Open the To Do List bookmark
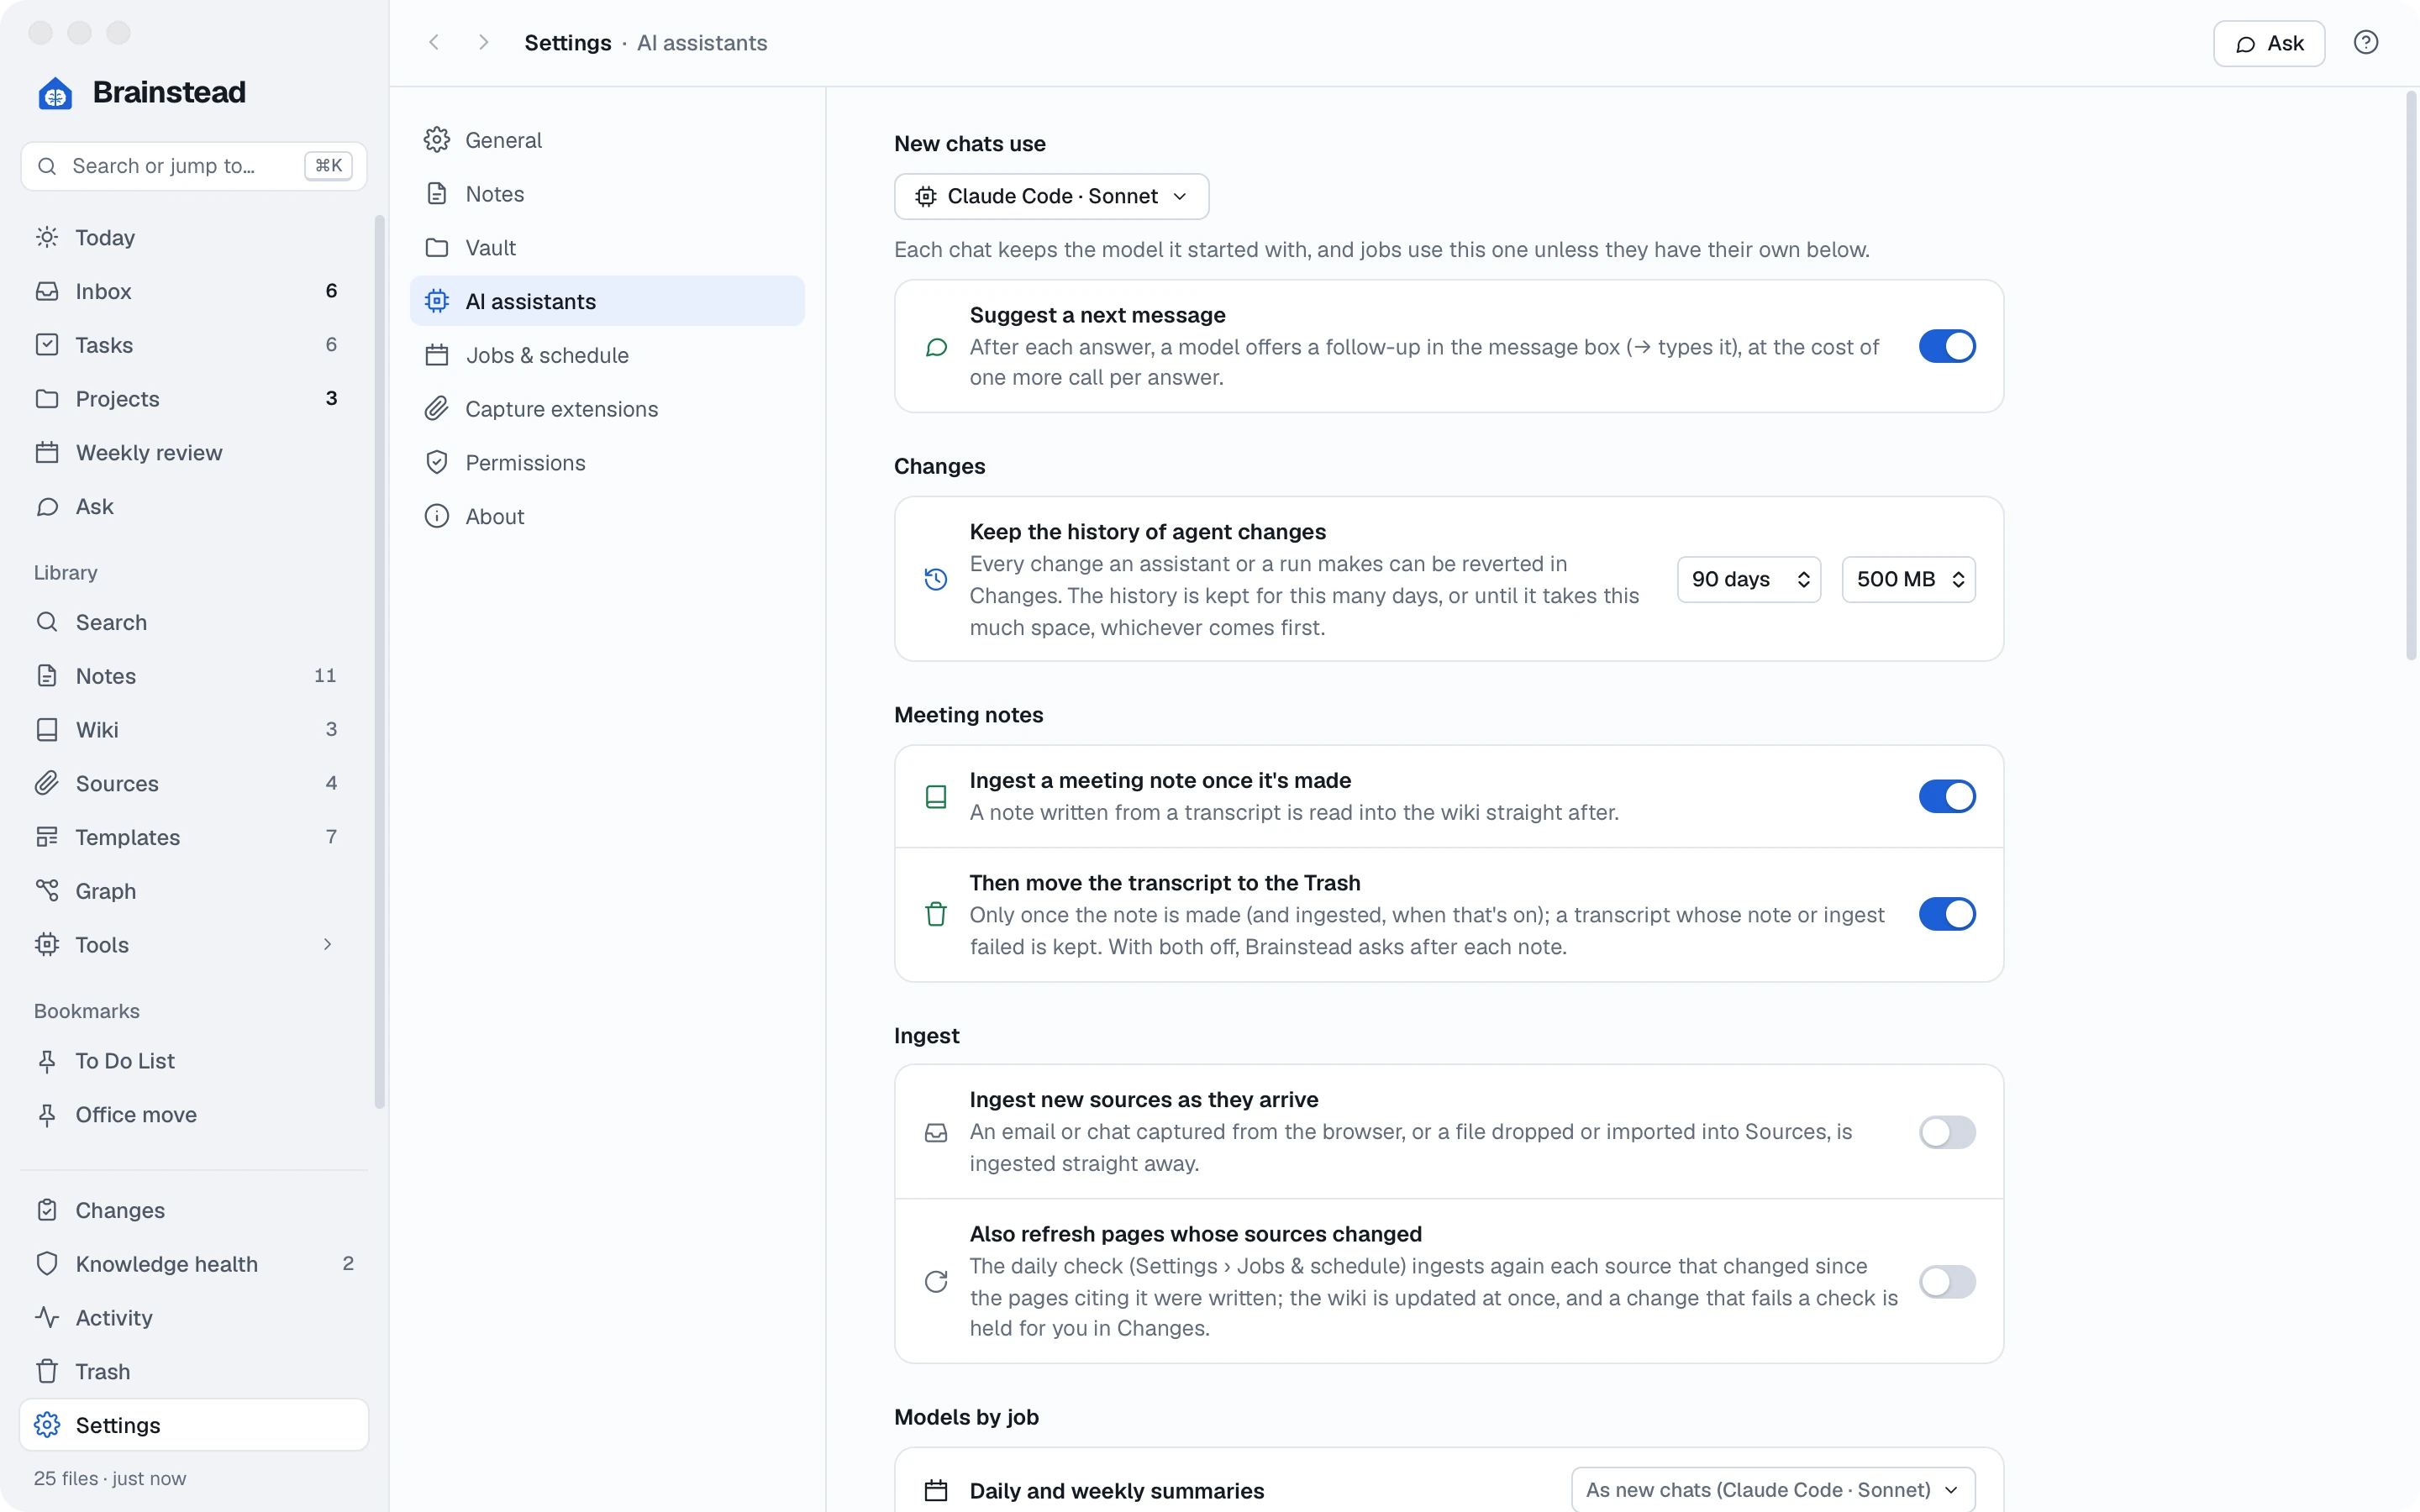The height and width of the screenshot is (1512, 2420). (x=193, y=1061)
